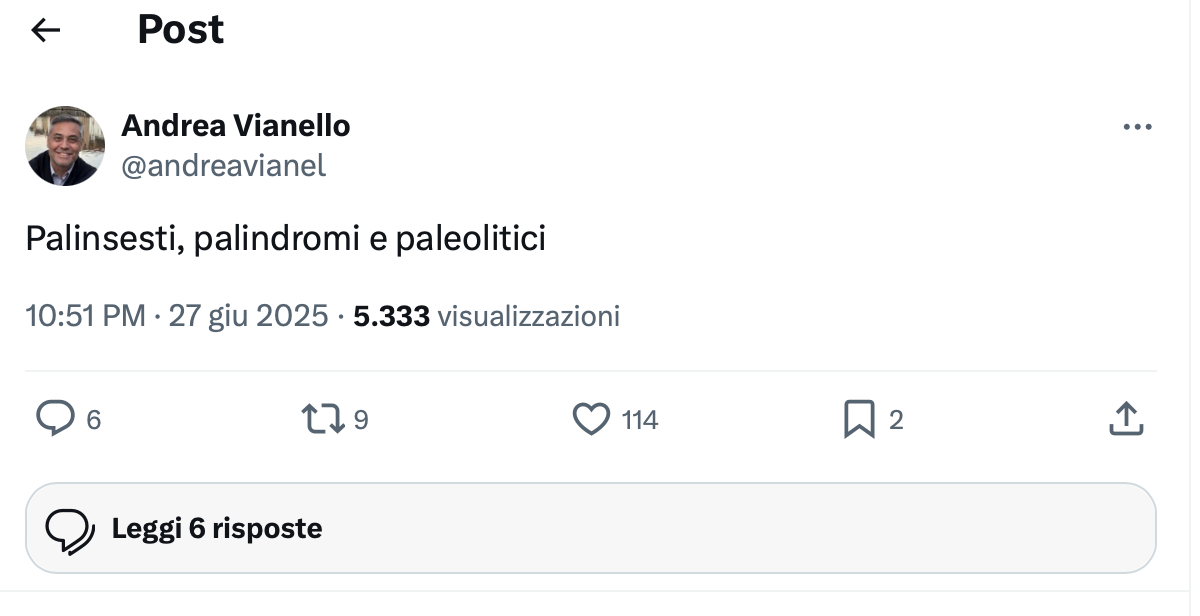Image resolution: width=1200 pixels, height=616 pixels.
Task: Click the like count 114
Action: coord(640,420)
